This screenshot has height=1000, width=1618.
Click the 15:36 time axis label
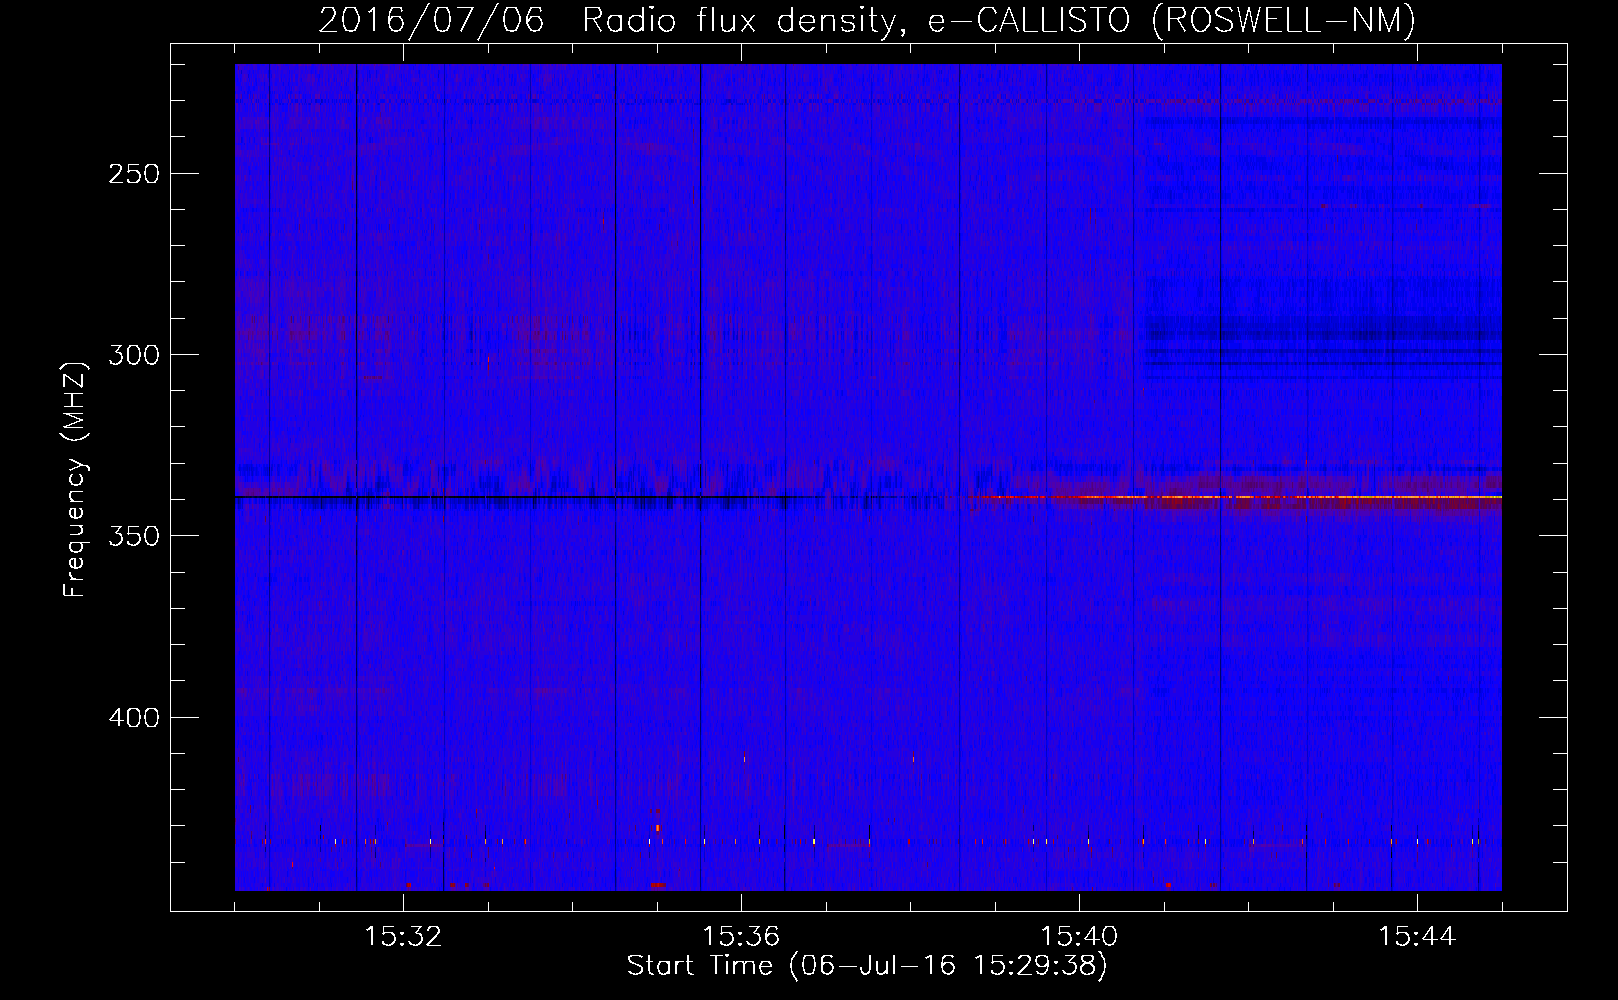click(741, 937)
